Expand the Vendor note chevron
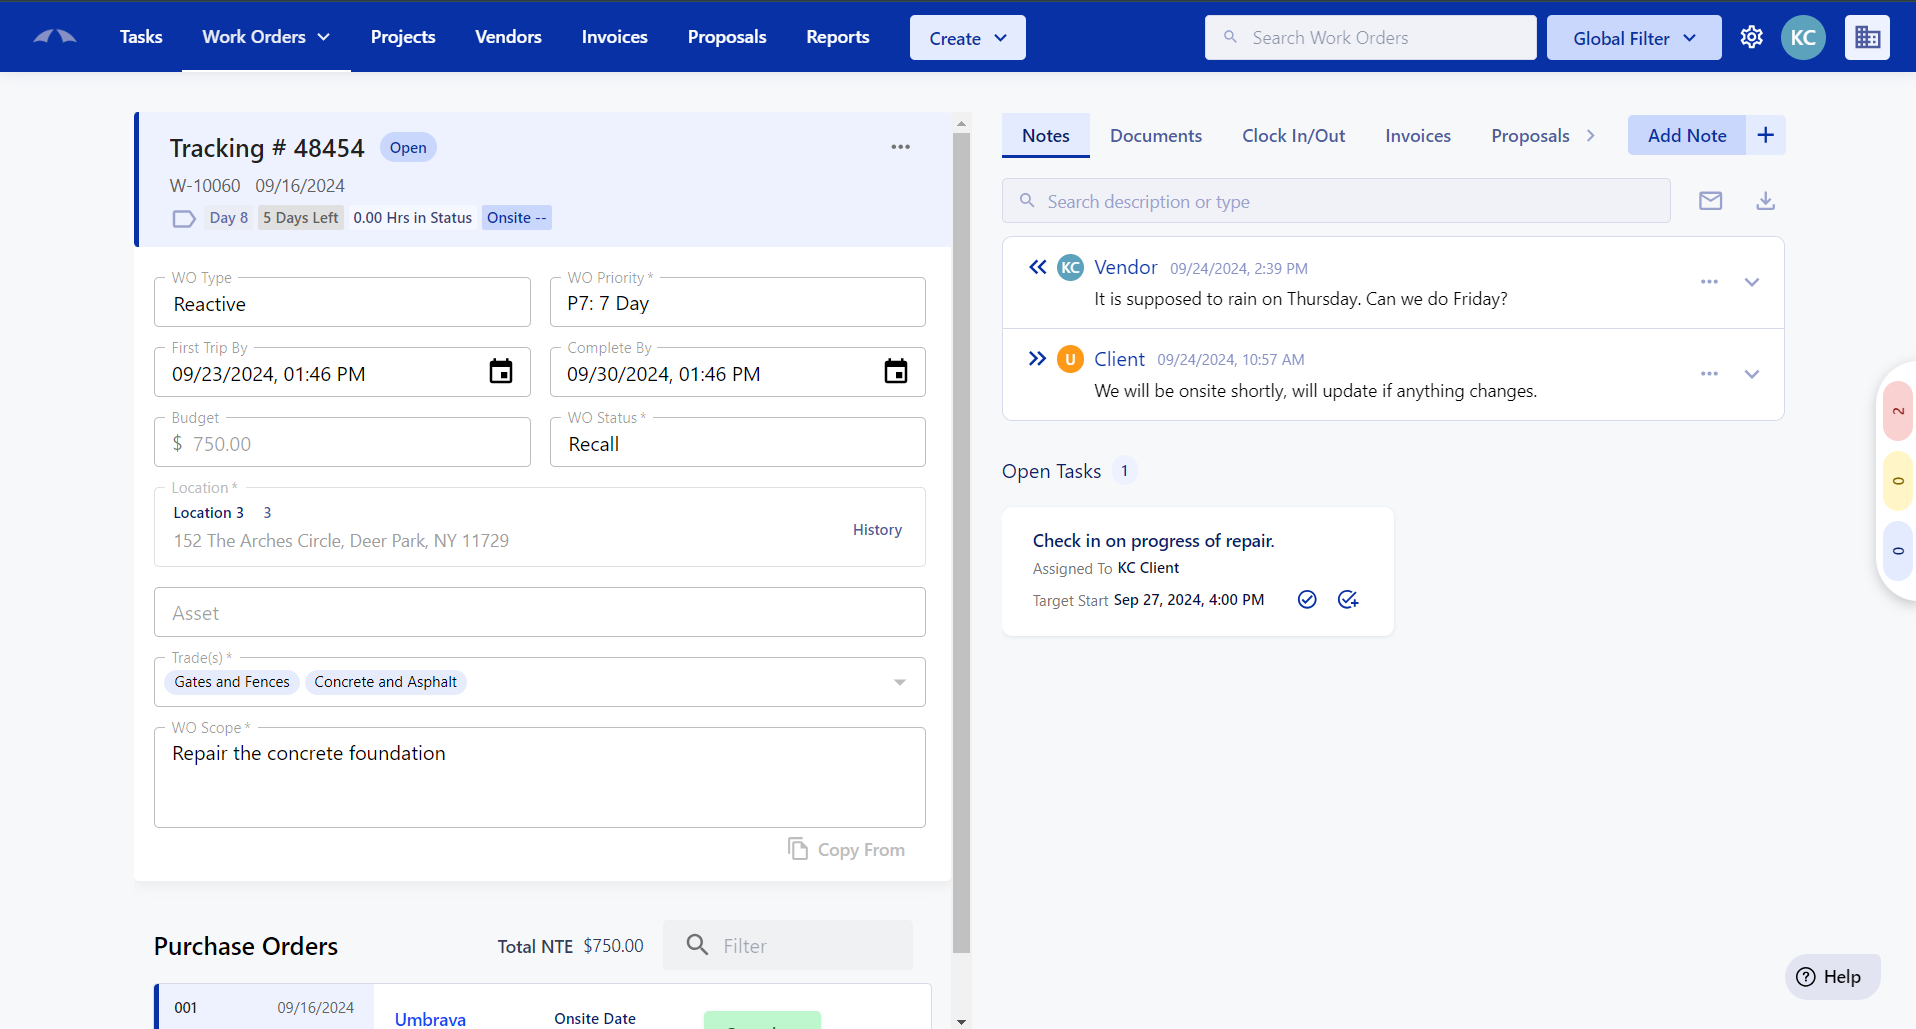Image resolution: width=1916 pixels, height=1029 pixels. [x=1752, y=282]
